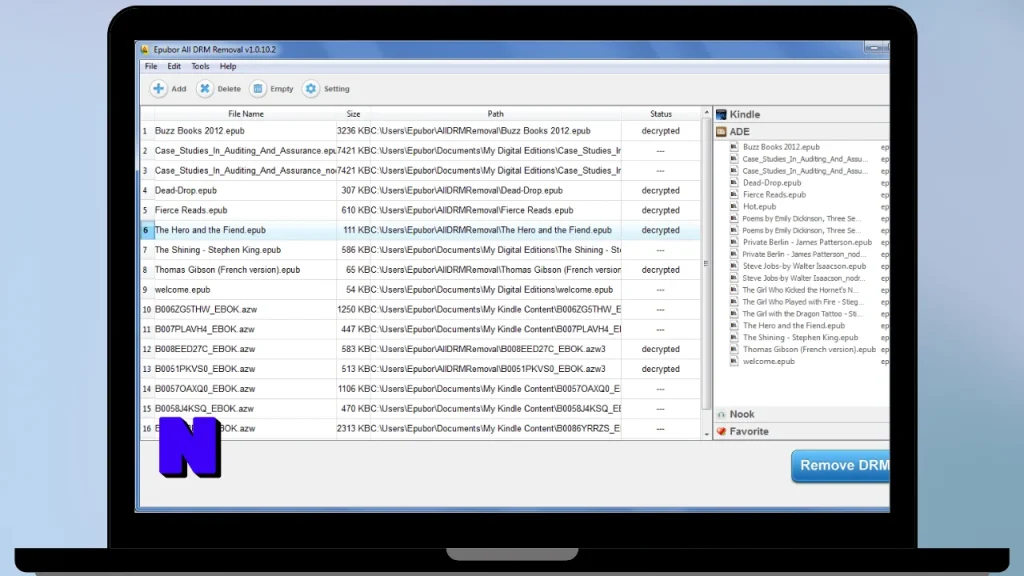This screenshot has height=576, width=1024.
Task: Click the Add button label
Action: (179, 89)
